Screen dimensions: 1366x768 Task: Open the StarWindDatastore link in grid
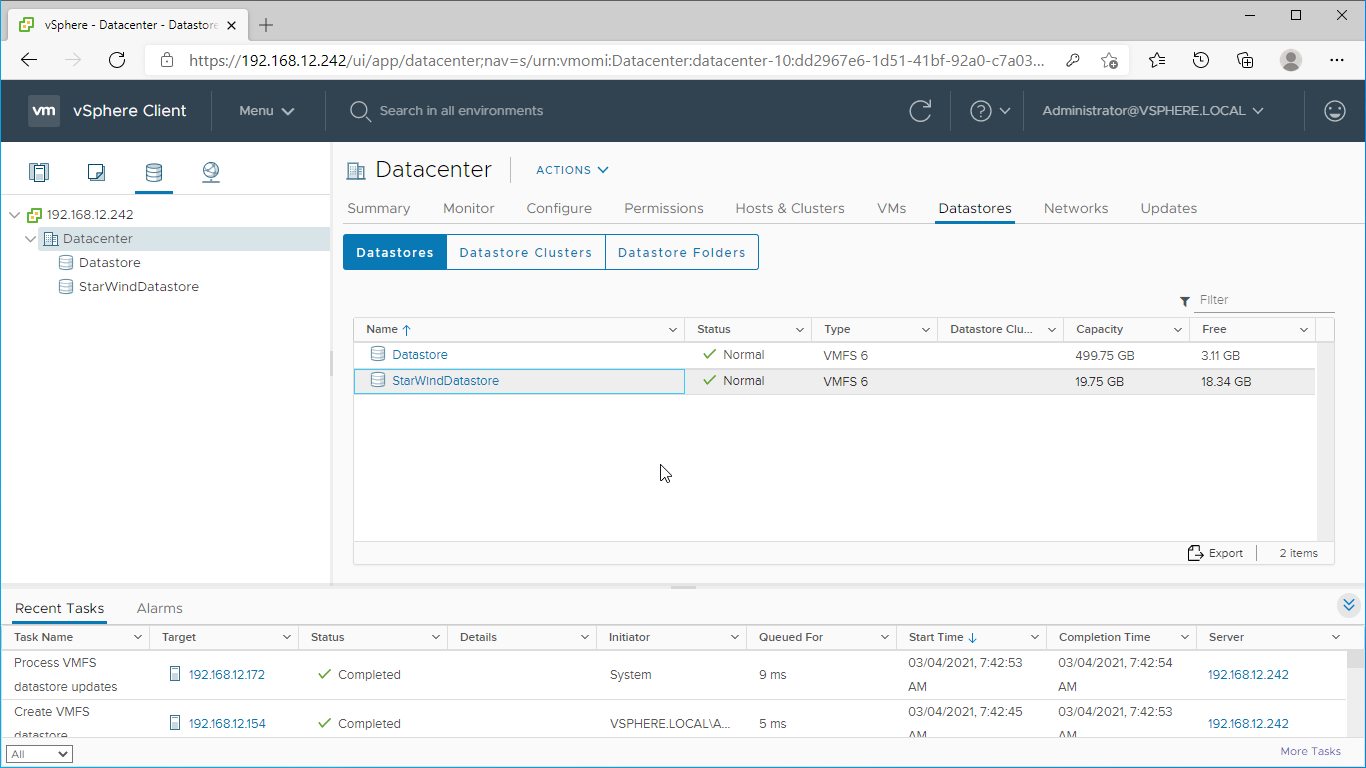[445, 381]
